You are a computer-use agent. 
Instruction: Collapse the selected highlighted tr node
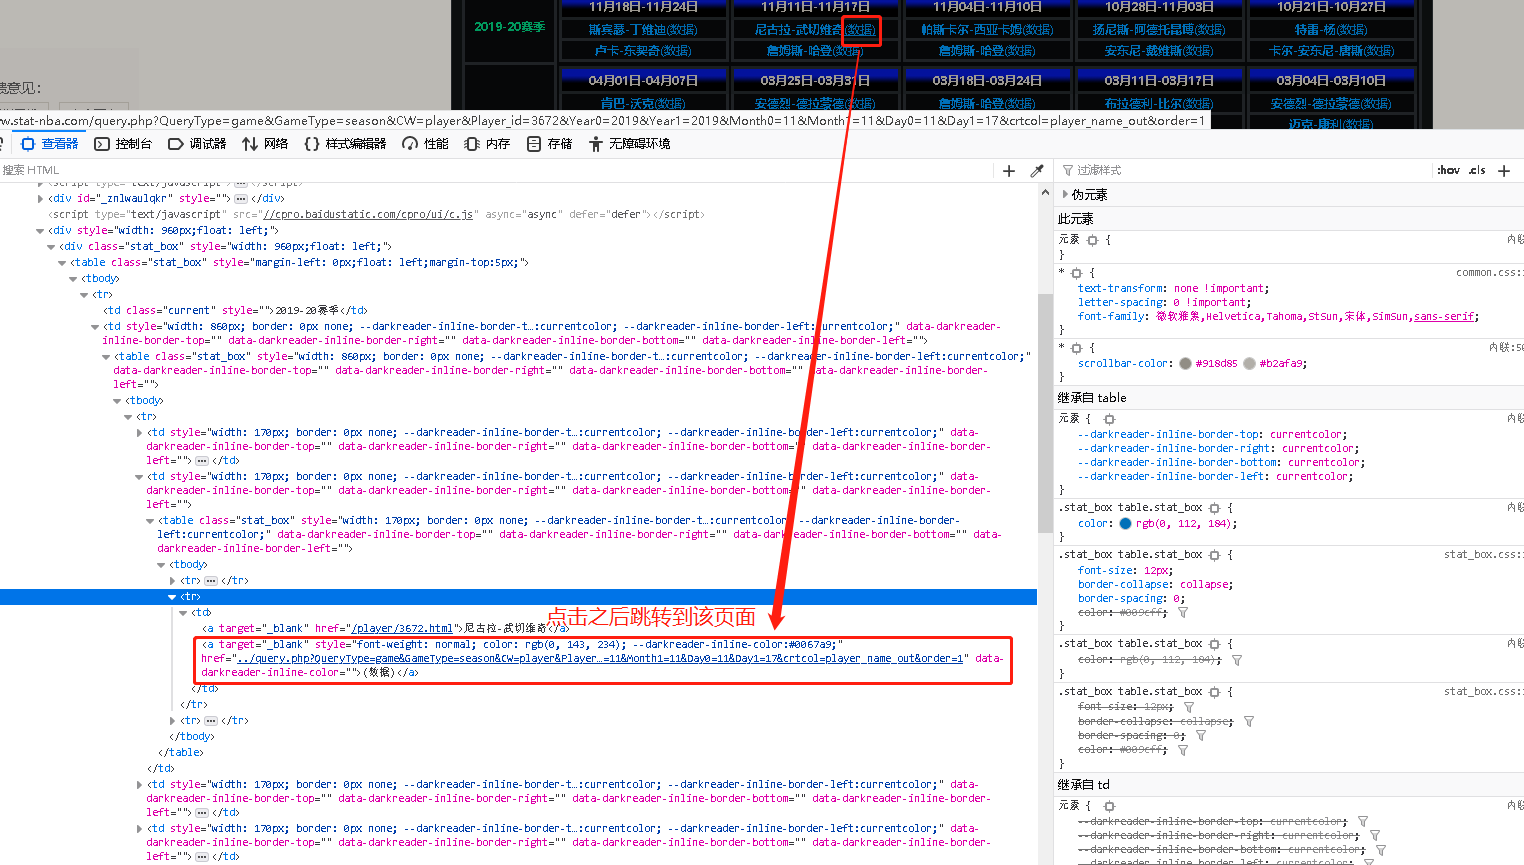click(172, 597)
